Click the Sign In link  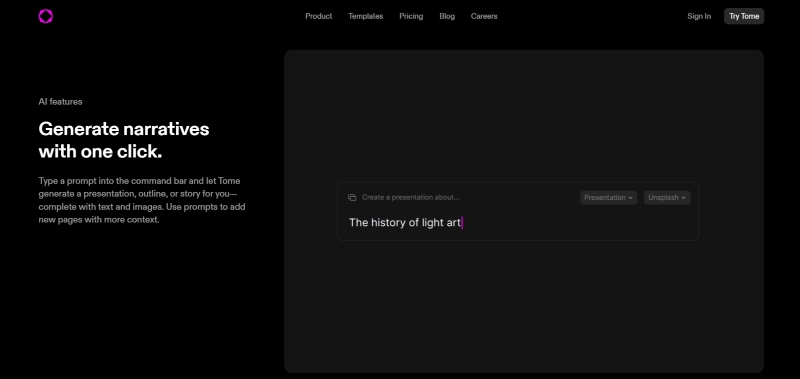click(698, 16)
